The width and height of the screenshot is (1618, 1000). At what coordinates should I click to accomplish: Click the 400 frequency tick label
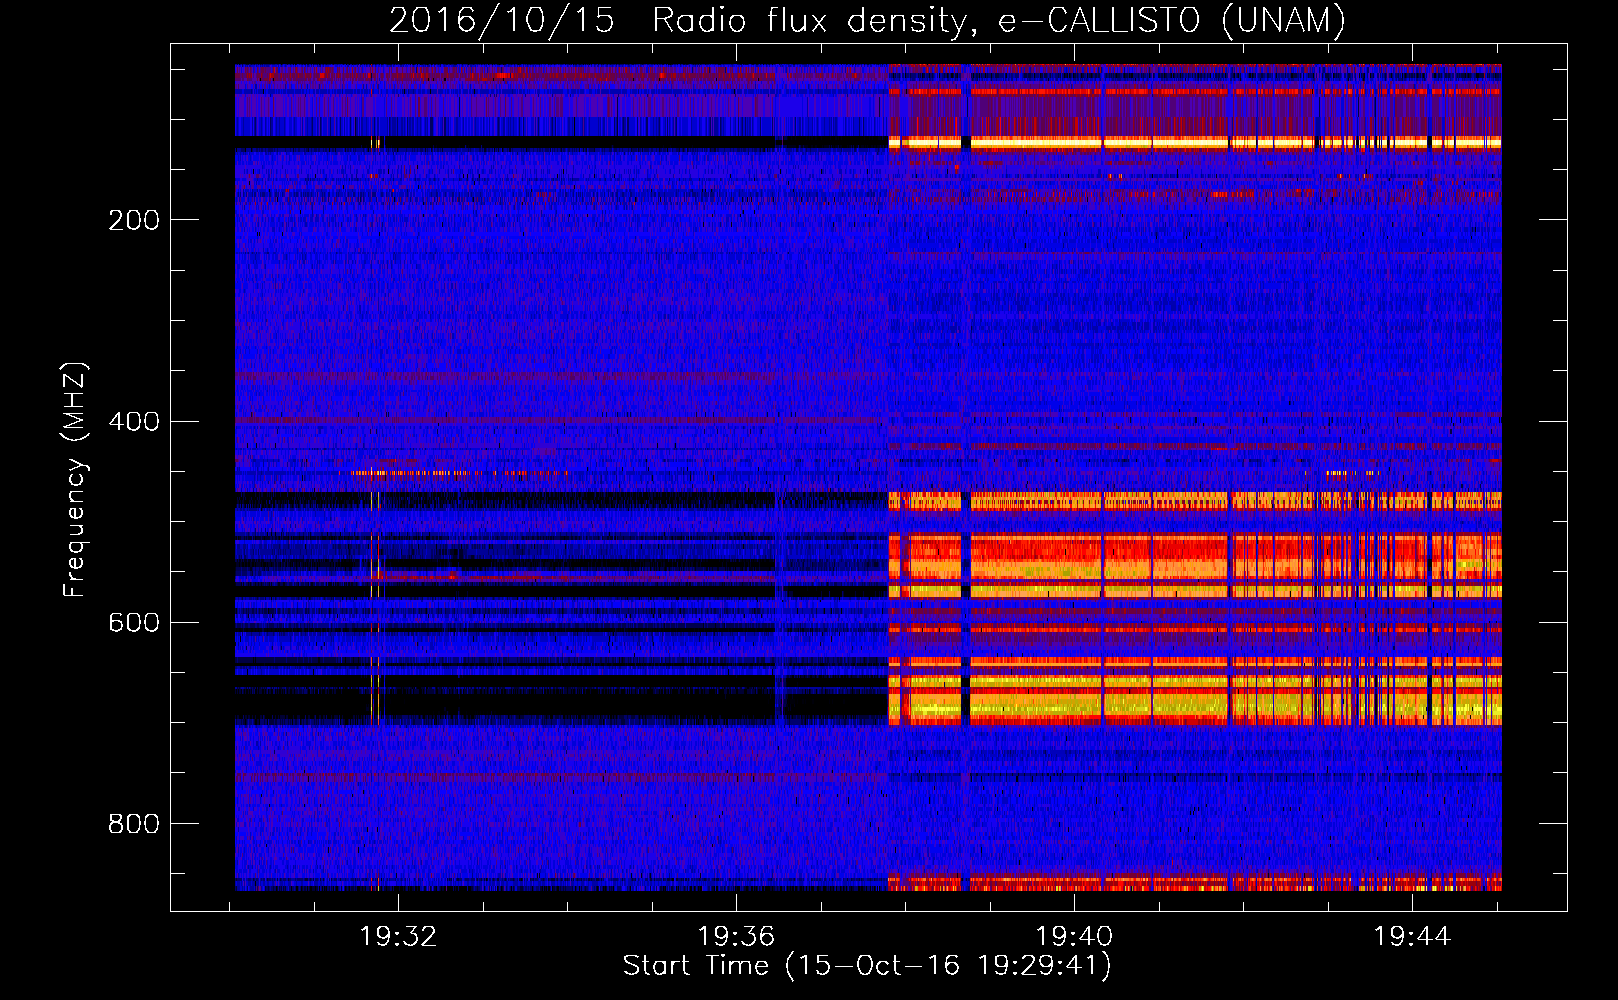[133, 421]
